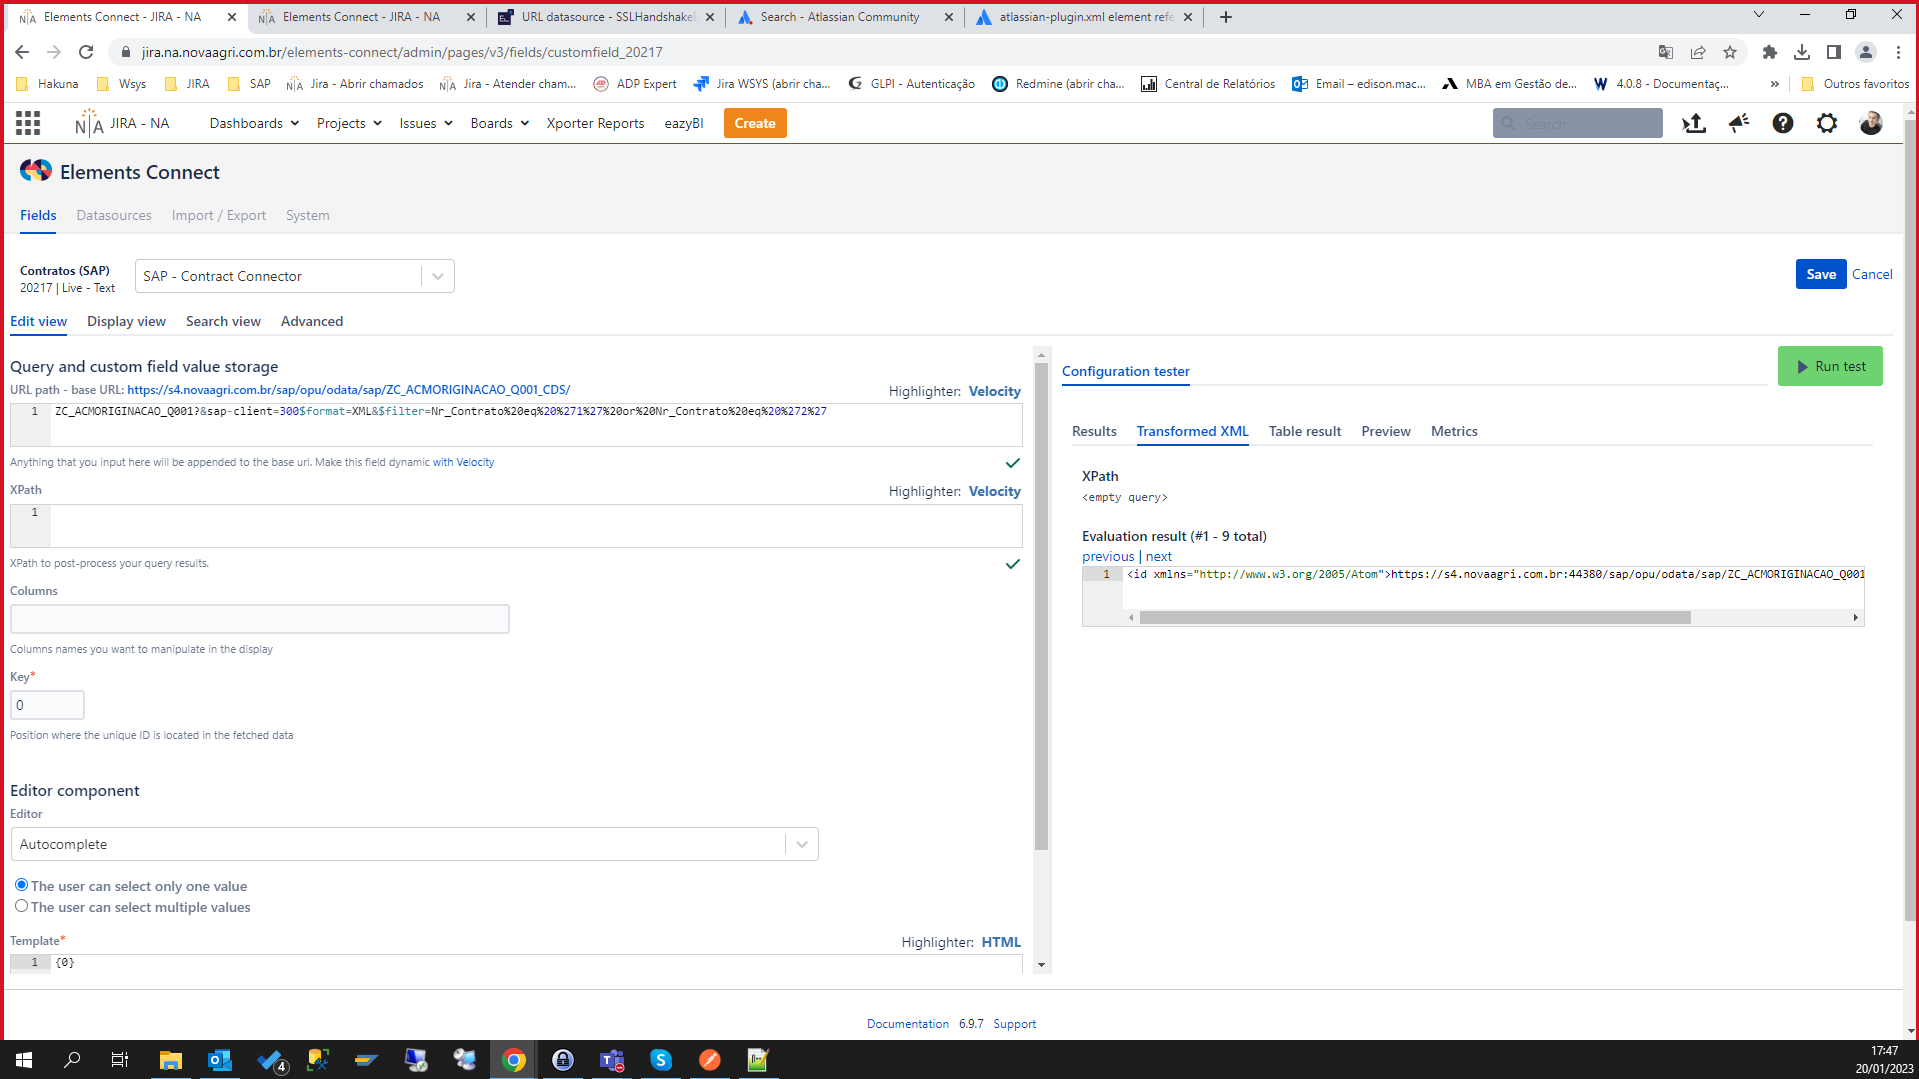The width and height of the screenshot is (1919, 1079).
Task: Bookmark this page with the star icon
Action: pyautogui.click(x=1730, y=52)
